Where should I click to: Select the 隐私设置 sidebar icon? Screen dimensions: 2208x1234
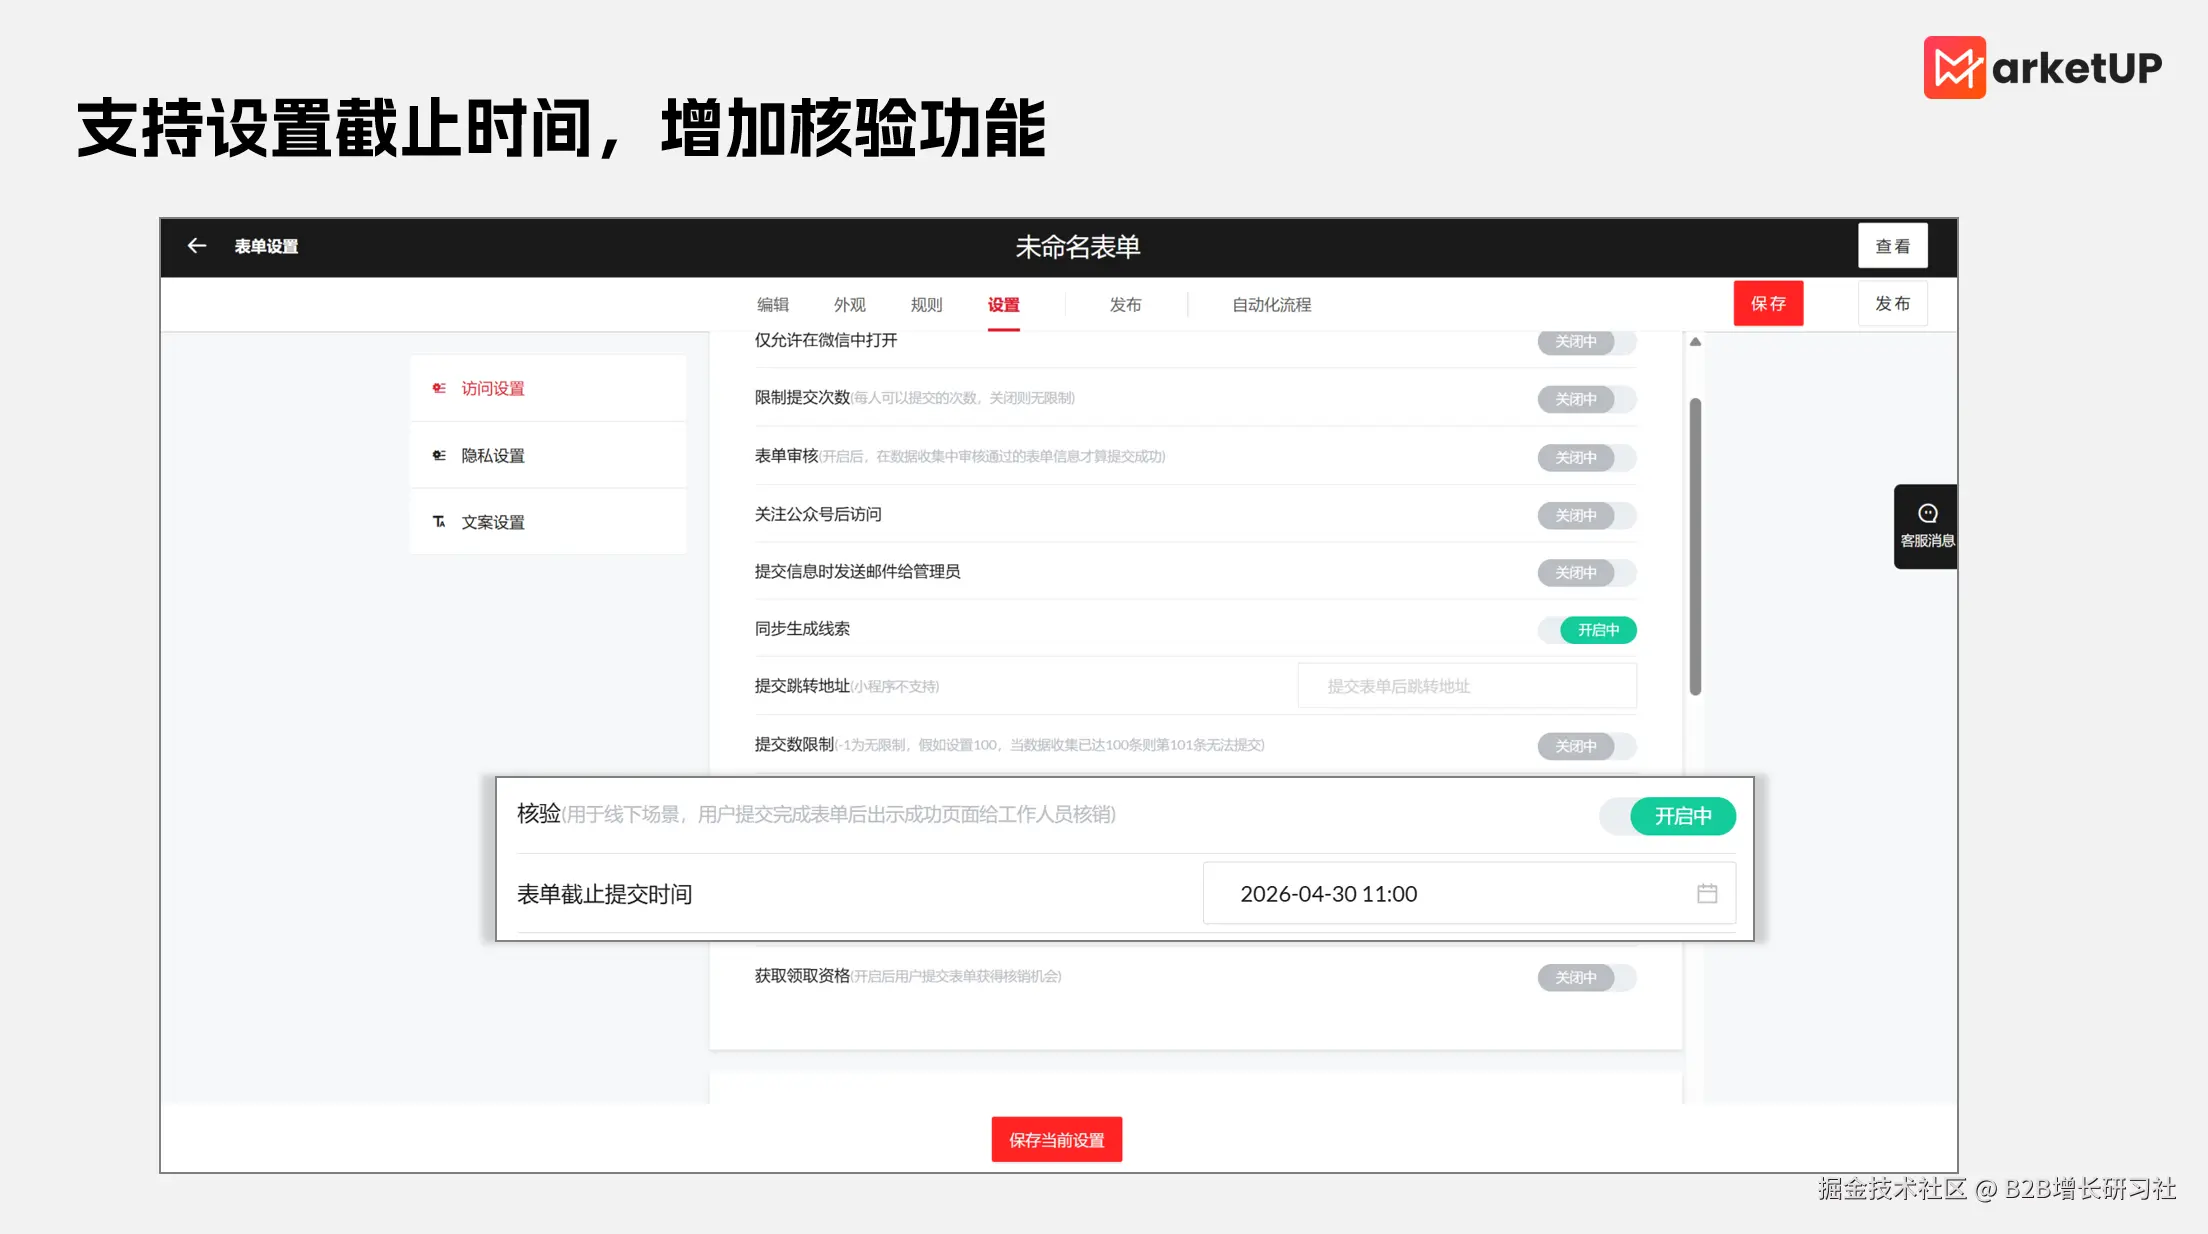point(439,455)
